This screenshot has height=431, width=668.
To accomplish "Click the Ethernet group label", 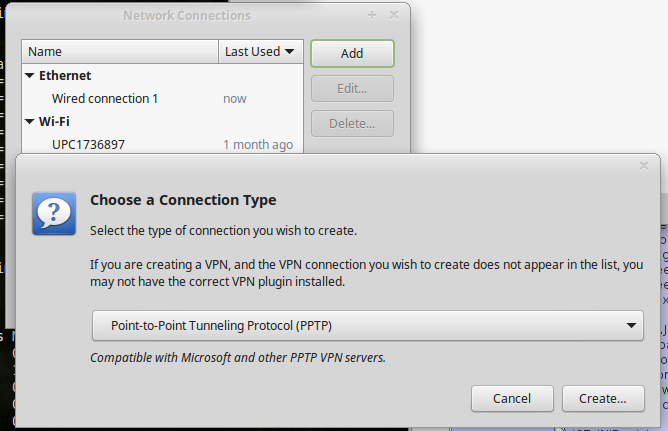I will [x=65, y=75].
